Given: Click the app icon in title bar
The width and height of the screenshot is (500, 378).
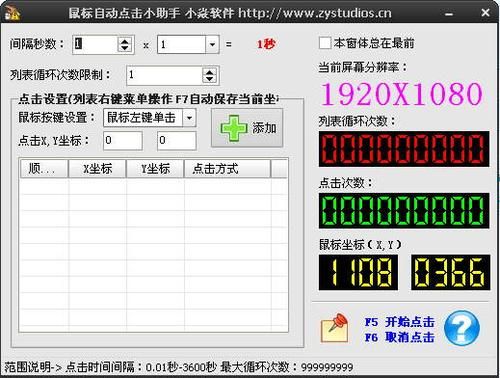Looking at the screenshot, I should tap(12, 13).
